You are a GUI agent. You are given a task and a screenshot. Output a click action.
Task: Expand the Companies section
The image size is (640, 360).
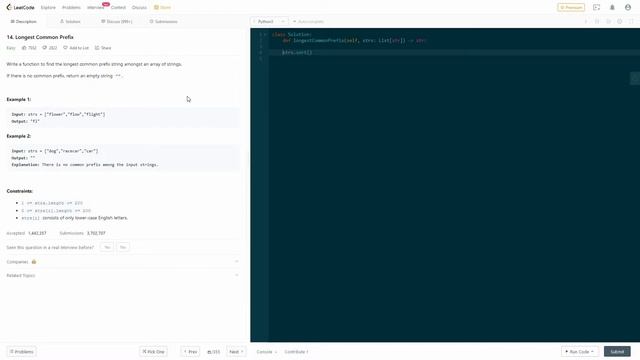pos(122,262)
